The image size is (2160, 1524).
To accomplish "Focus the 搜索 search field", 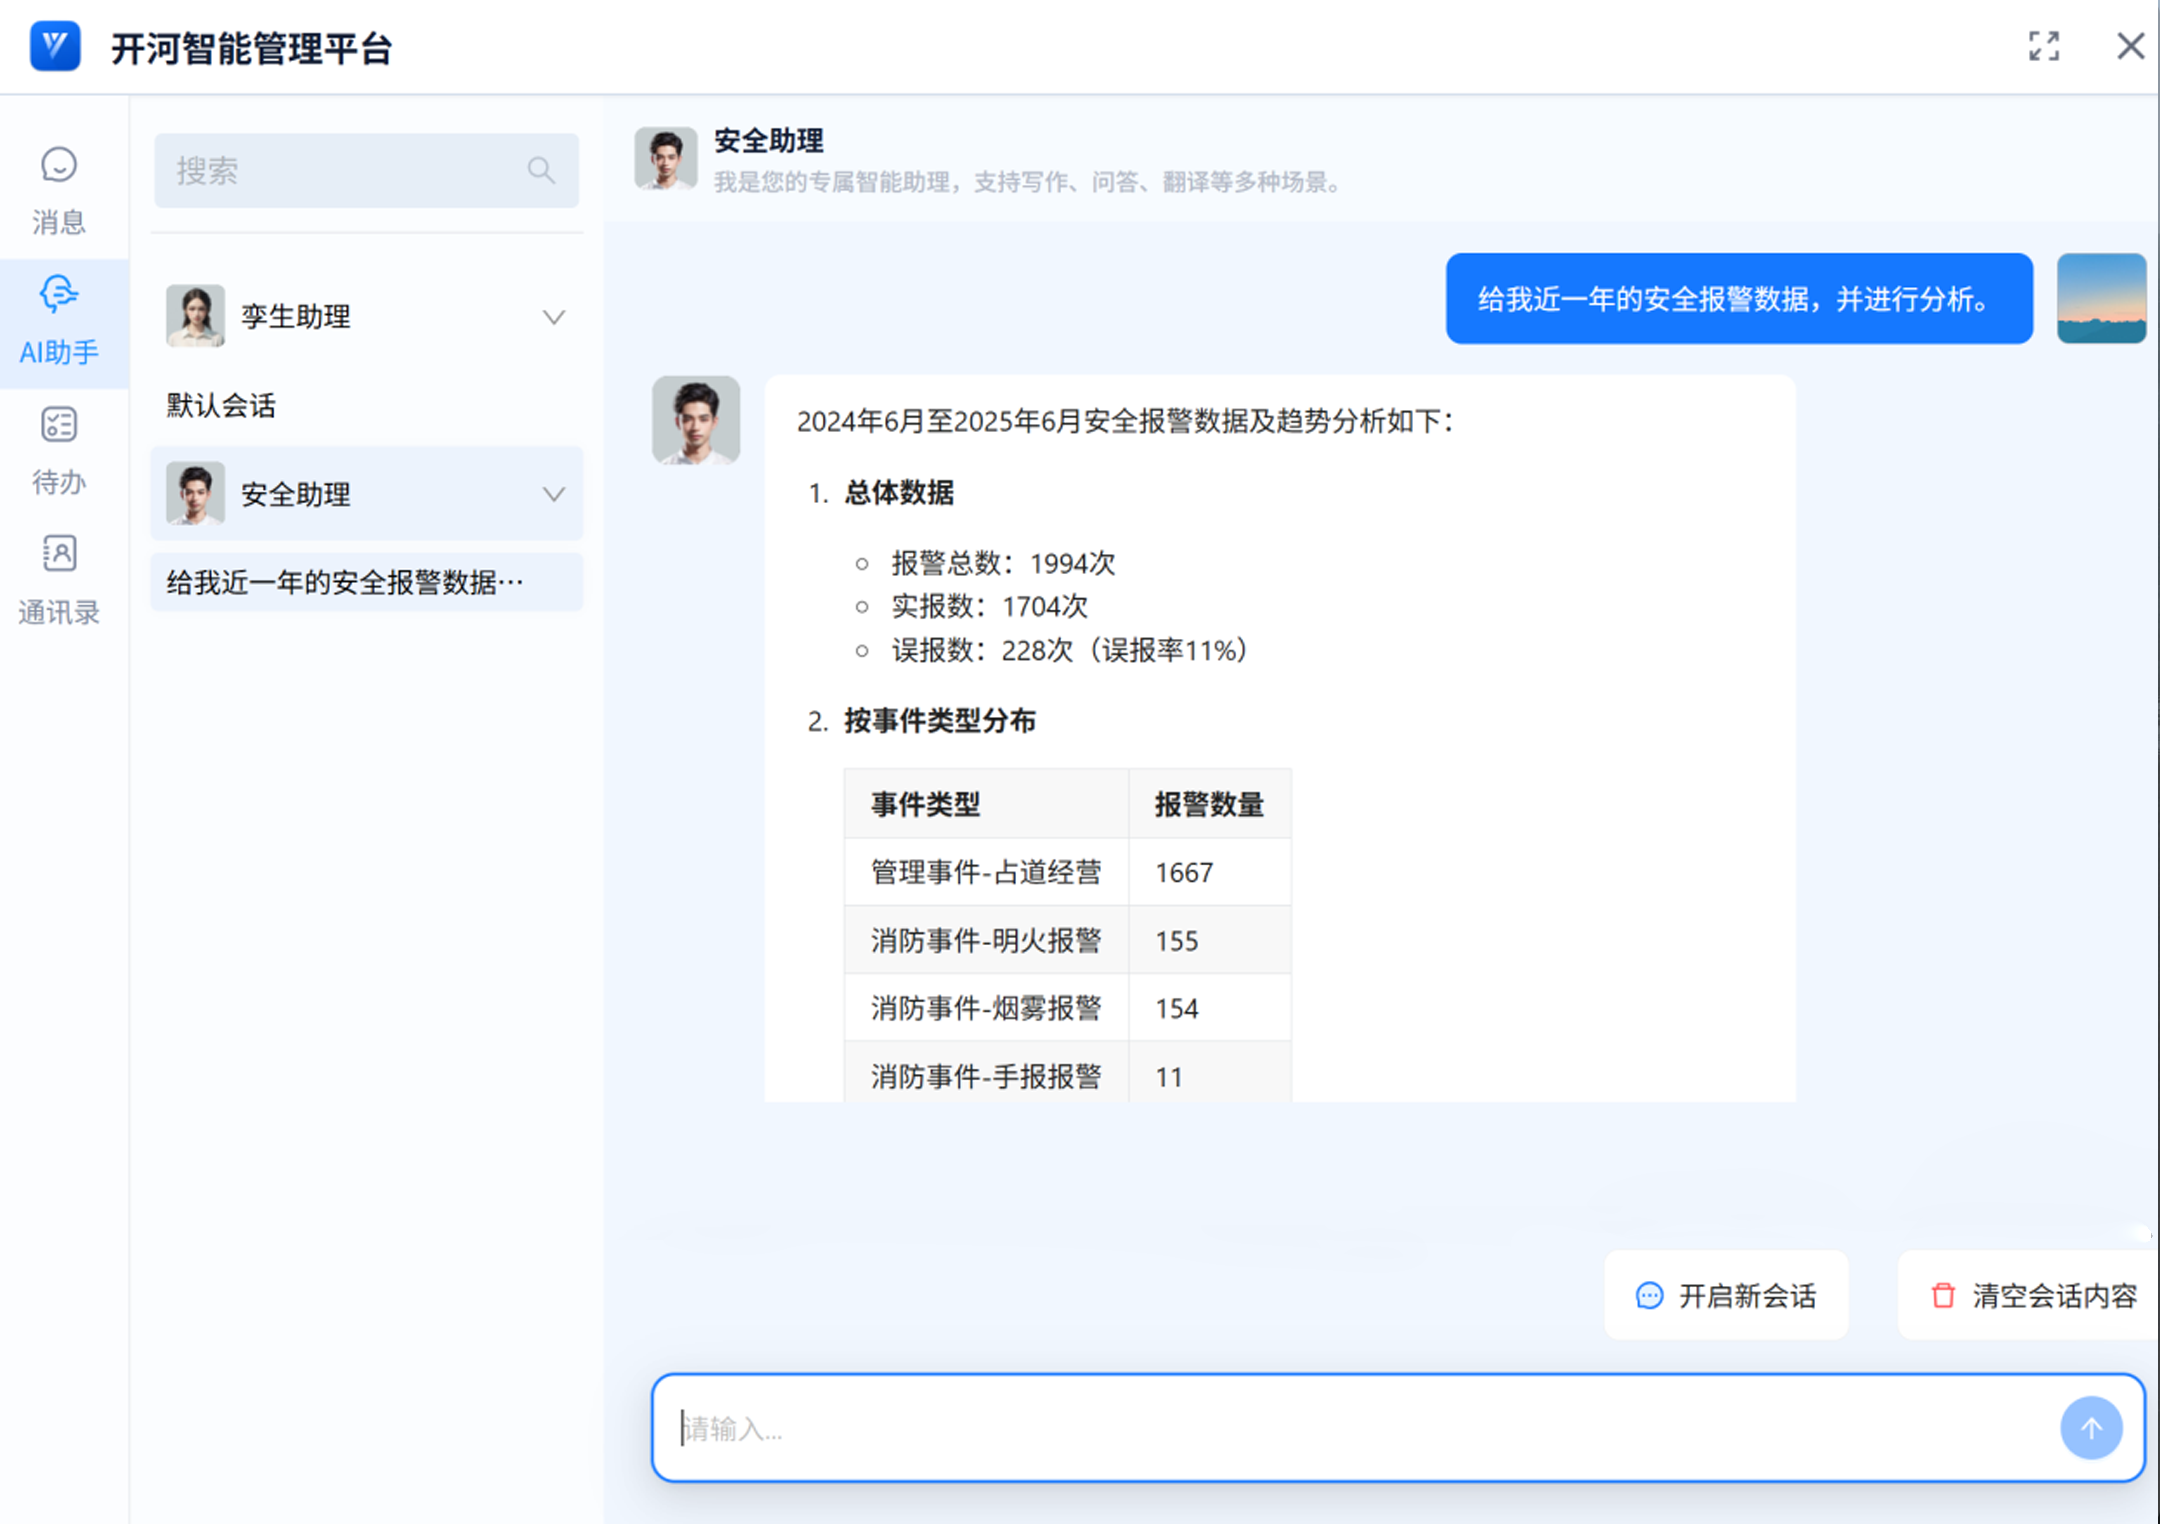I will click(x=340, y=170).
